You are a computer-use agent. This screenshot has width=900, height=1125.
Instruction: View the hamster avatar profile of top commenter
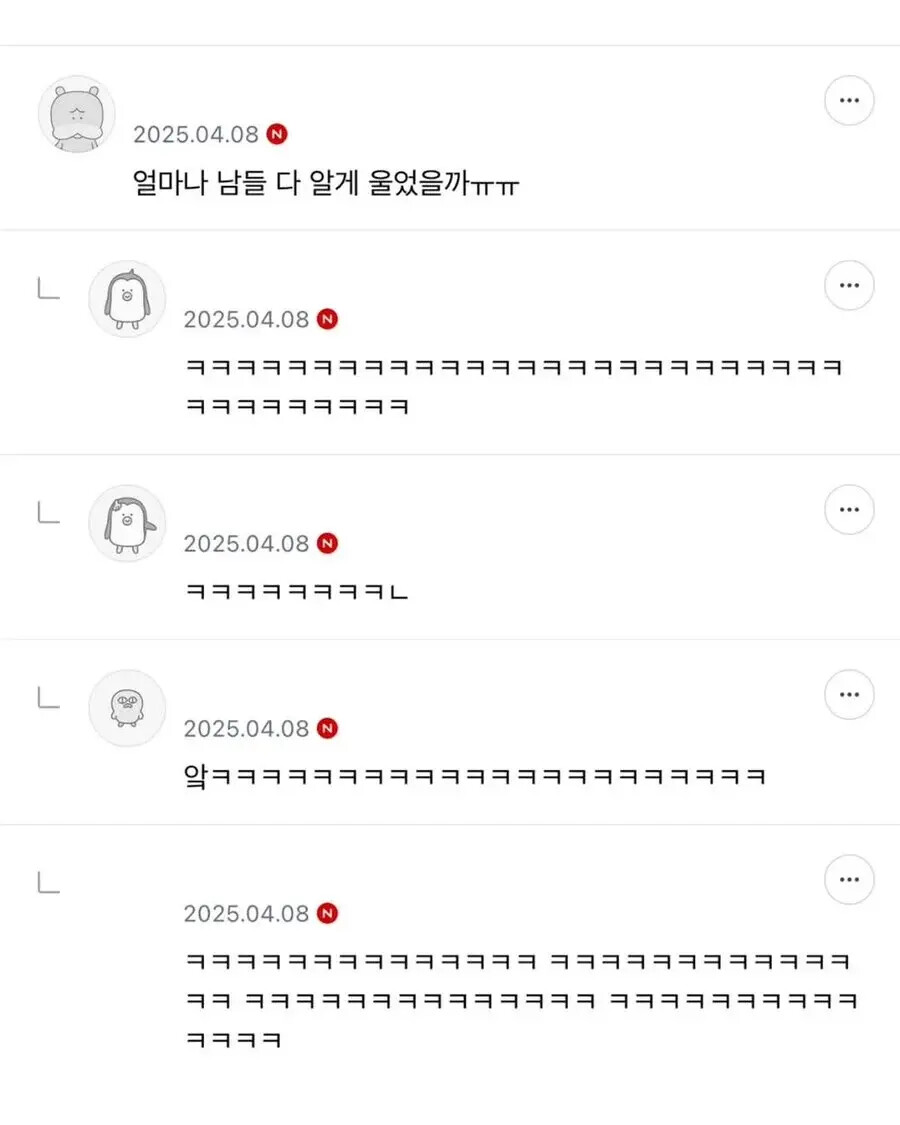(77, 114)
